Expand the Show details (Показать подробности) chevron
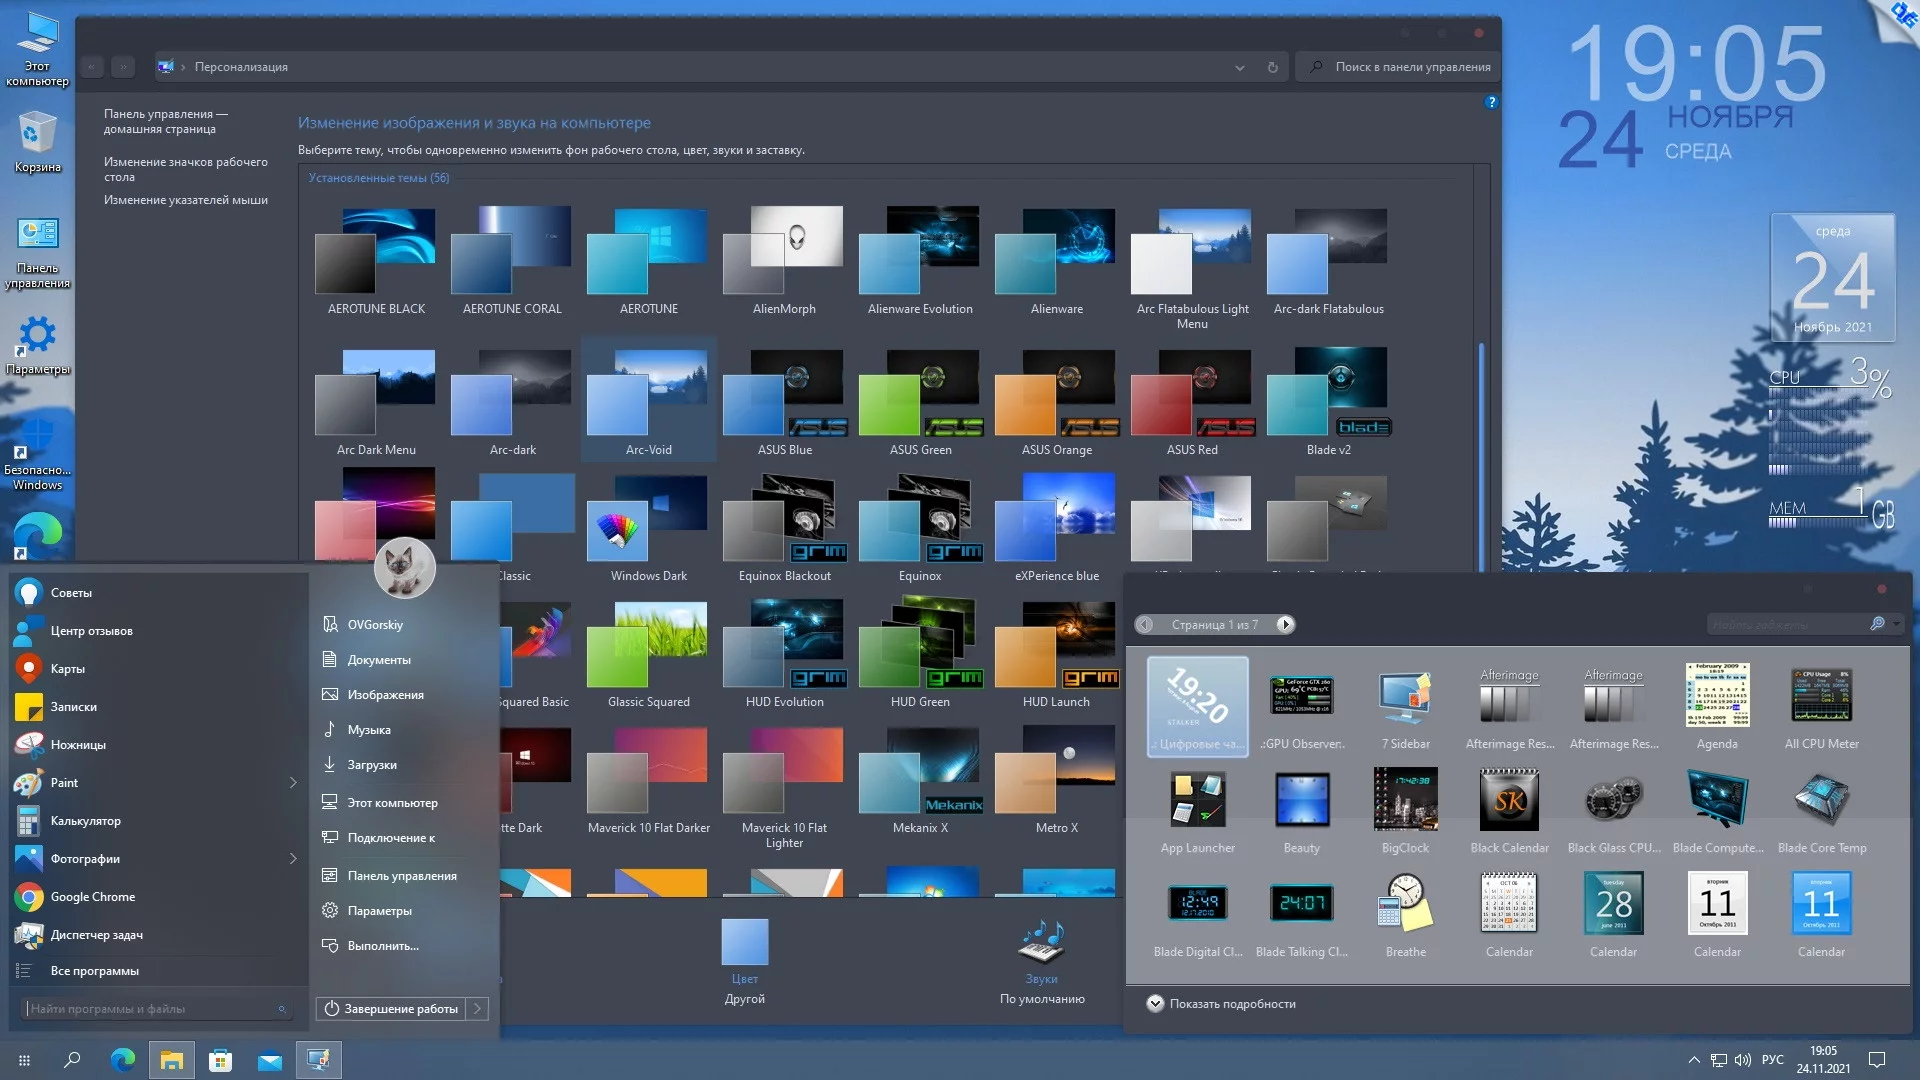Screen dimensions: 1920x1080 click(x=1155, y=1004)
